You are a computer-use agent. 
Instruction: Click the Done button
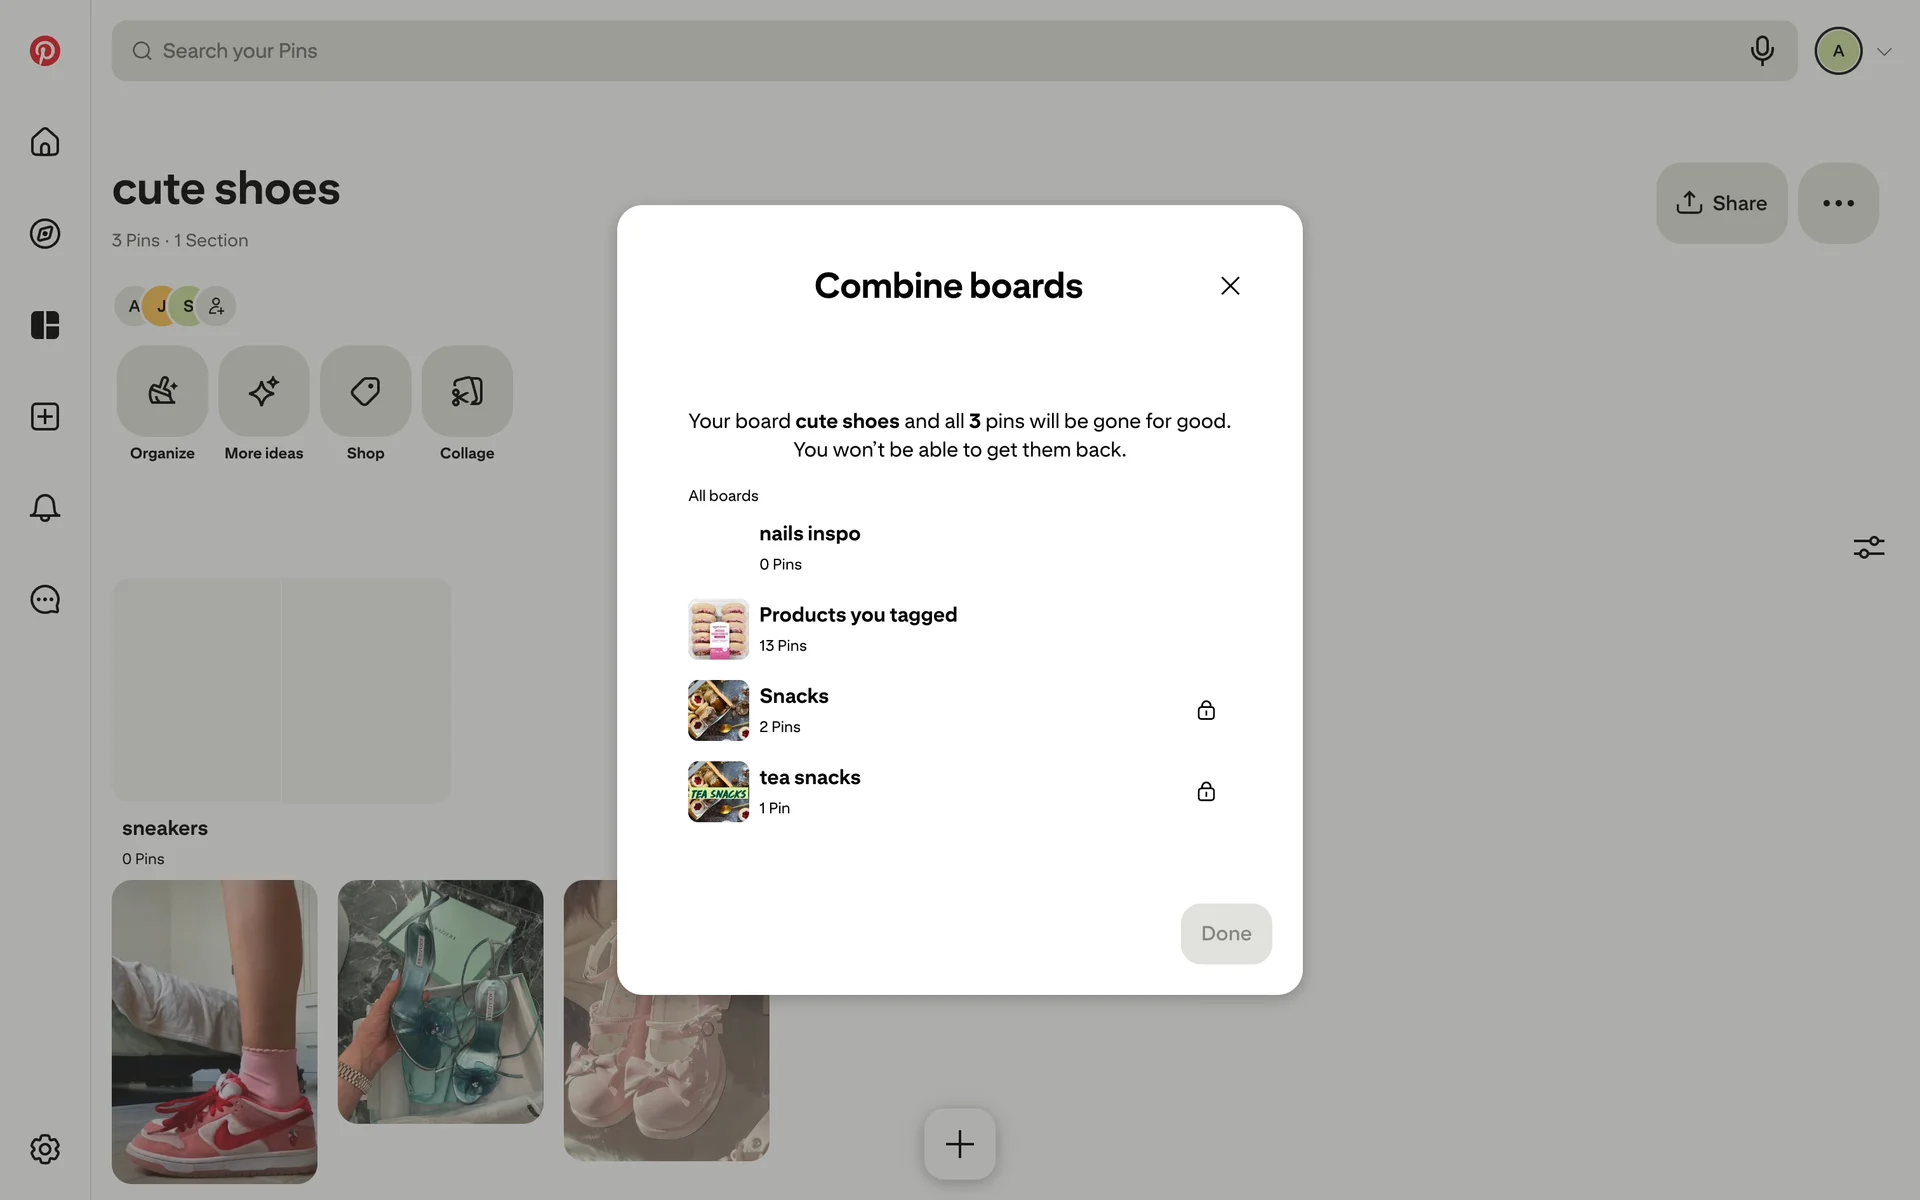click(x=1226, y=934)
